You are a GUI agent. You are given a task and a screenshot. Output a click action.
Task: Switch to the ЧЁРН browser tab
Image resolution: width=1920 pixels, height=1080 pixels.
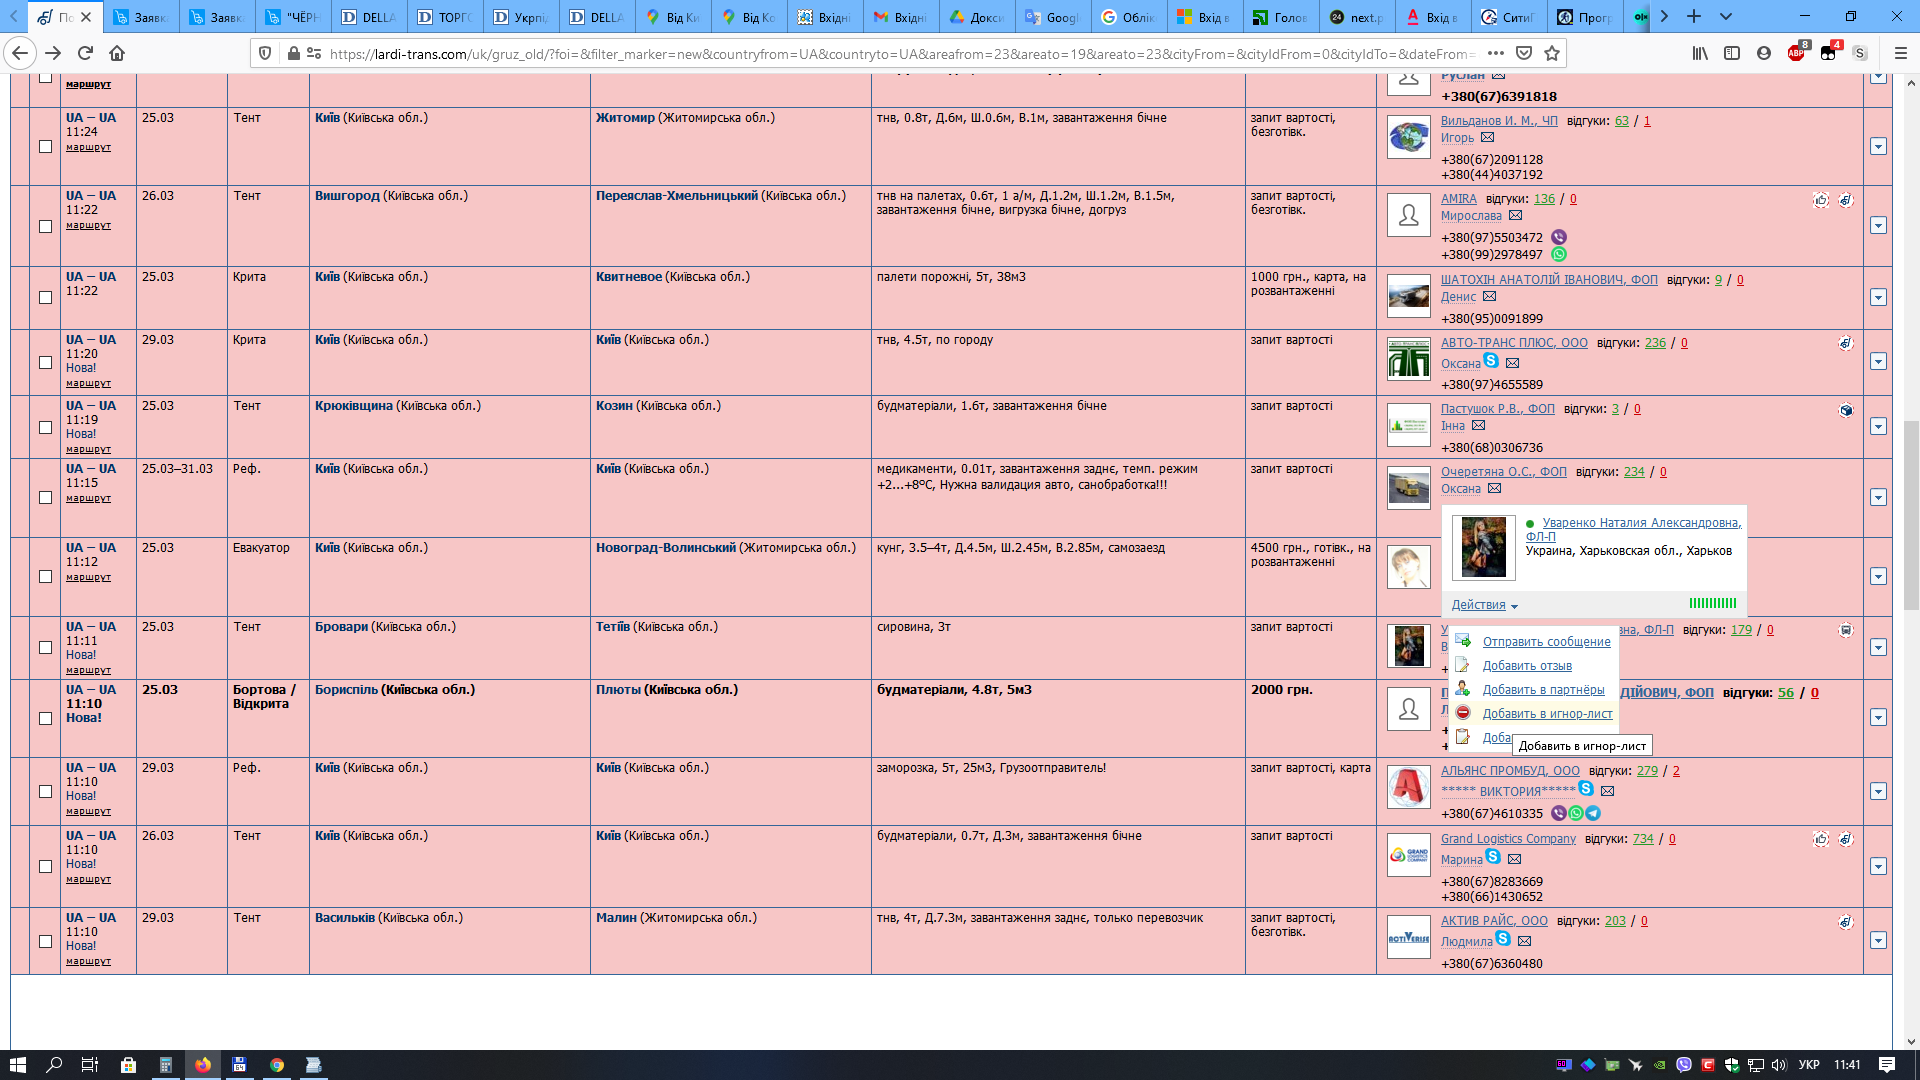tap(294, 17)
